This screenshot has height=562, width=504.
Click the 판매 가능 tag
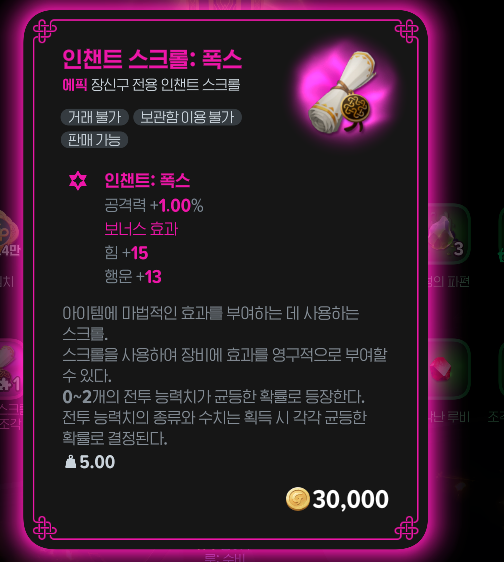(94, 140)
